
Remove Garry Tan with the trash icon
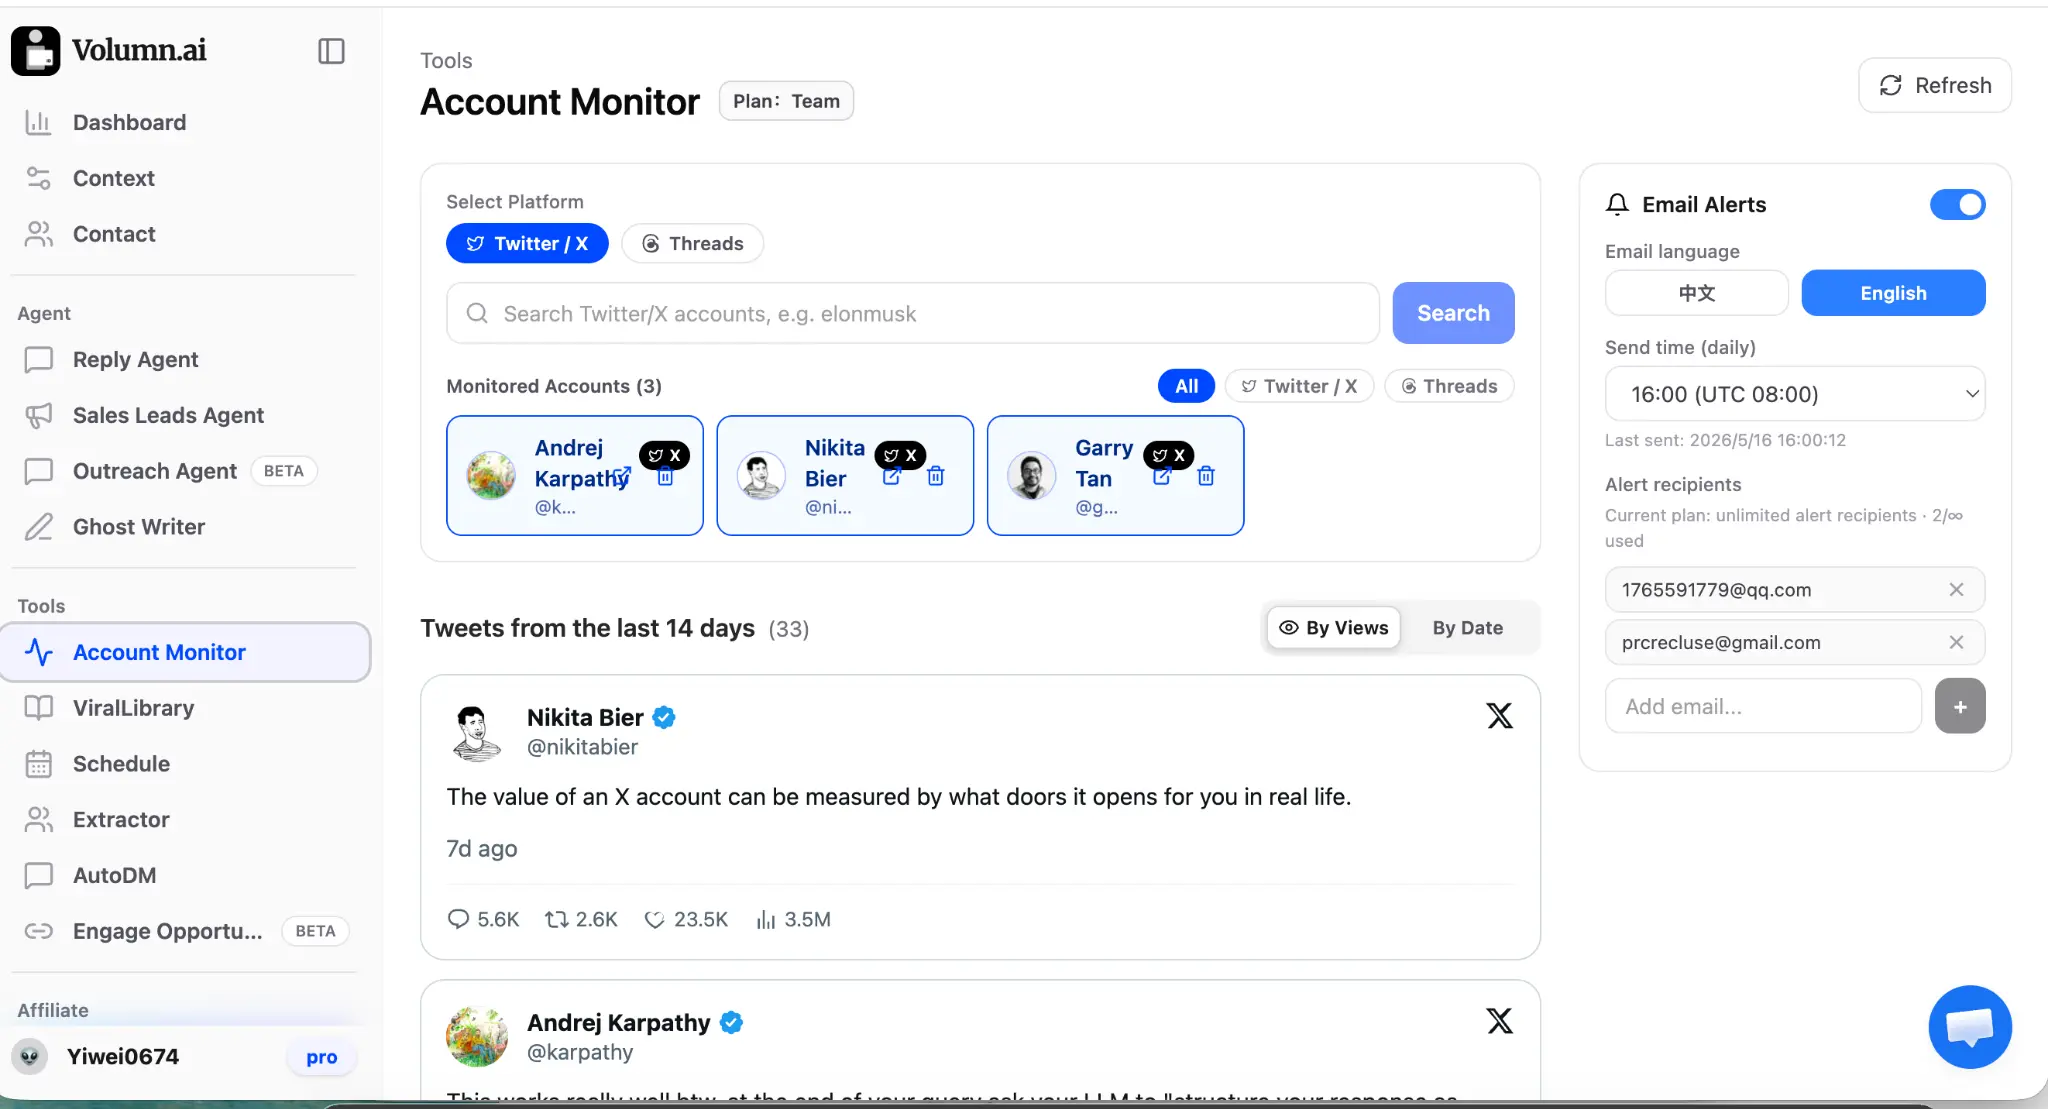(1206, 476)
